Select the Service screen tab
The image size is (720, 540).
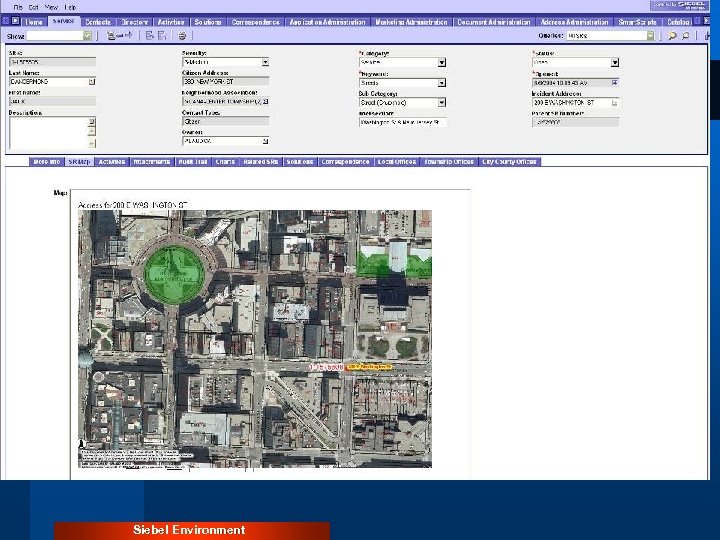click(64, 21)
